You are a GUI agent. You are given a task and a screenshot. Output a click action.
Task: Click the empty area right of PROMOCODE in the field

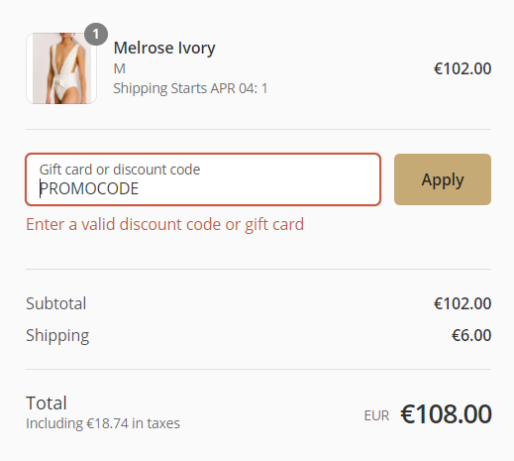(257, 189)
